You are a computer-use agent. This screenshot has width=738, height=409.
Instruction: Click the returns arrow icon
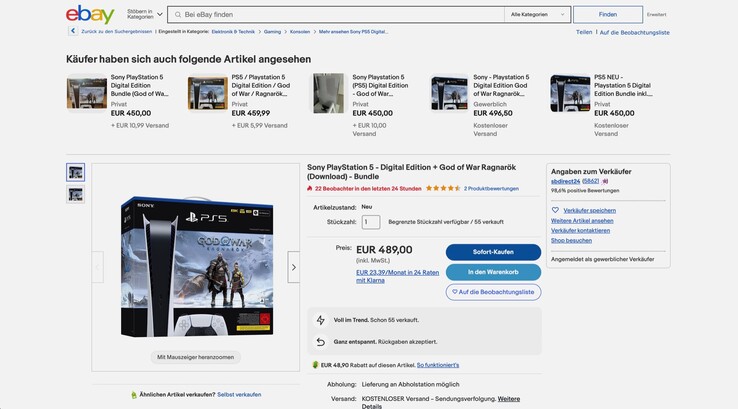(x=321, y=342)
